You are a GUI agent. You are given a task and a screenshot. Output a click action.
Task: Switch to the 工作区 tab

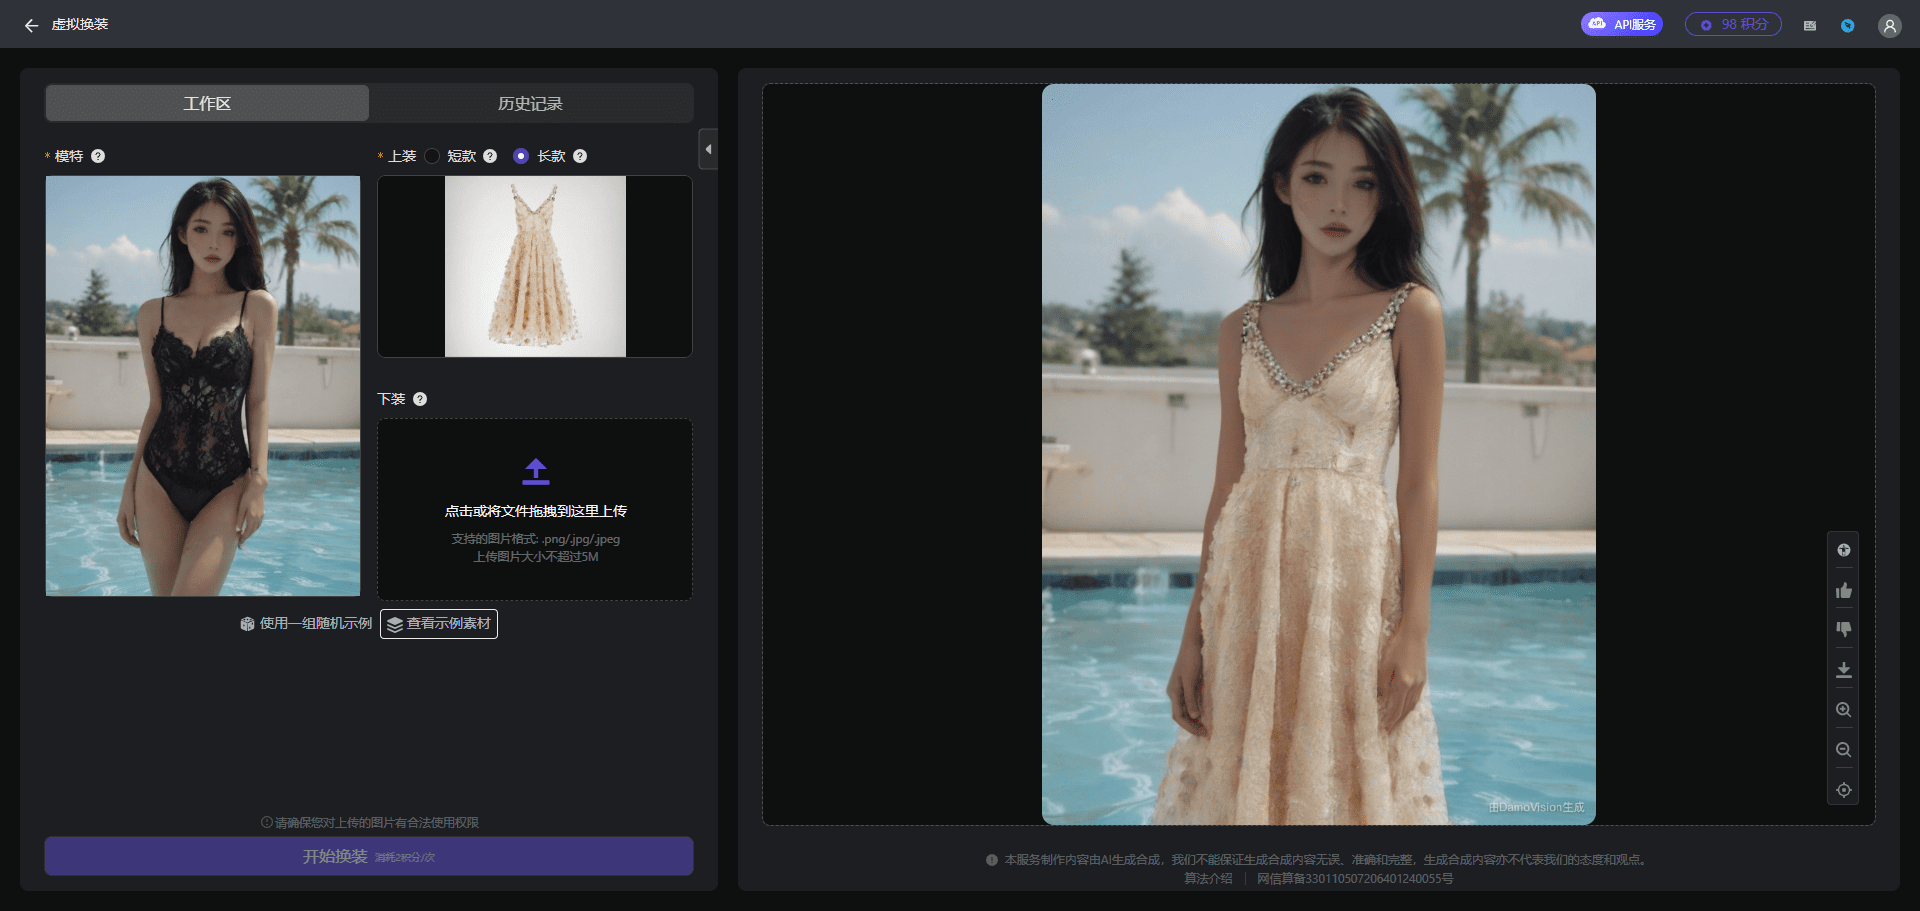207,103
